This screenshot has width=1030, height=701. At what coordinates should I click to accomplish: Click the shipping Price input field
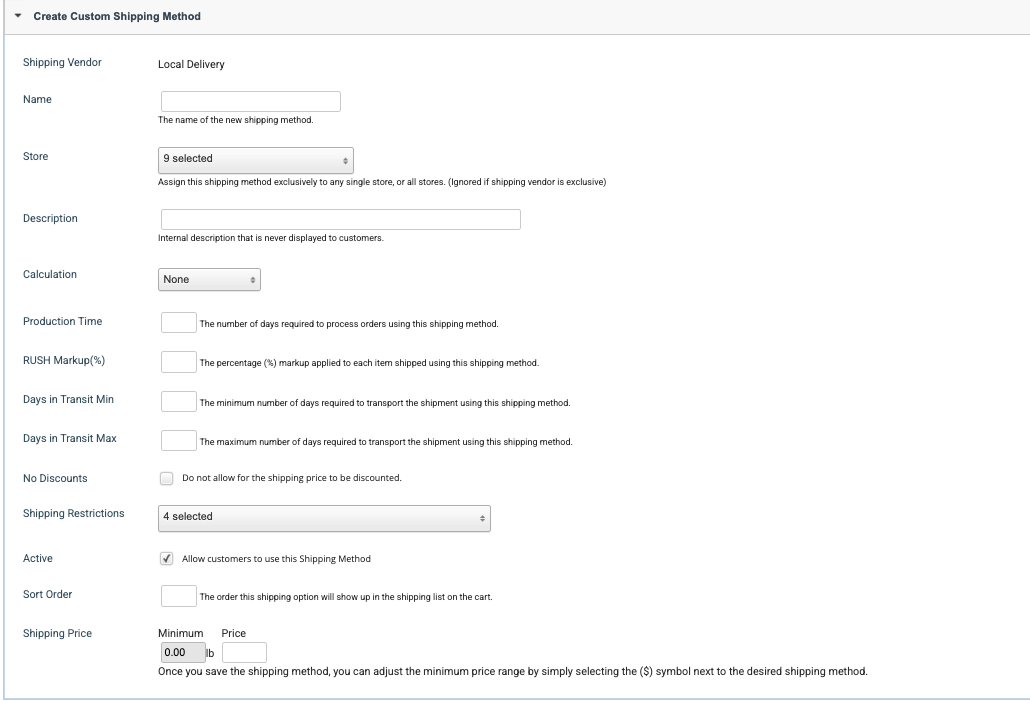244,652
